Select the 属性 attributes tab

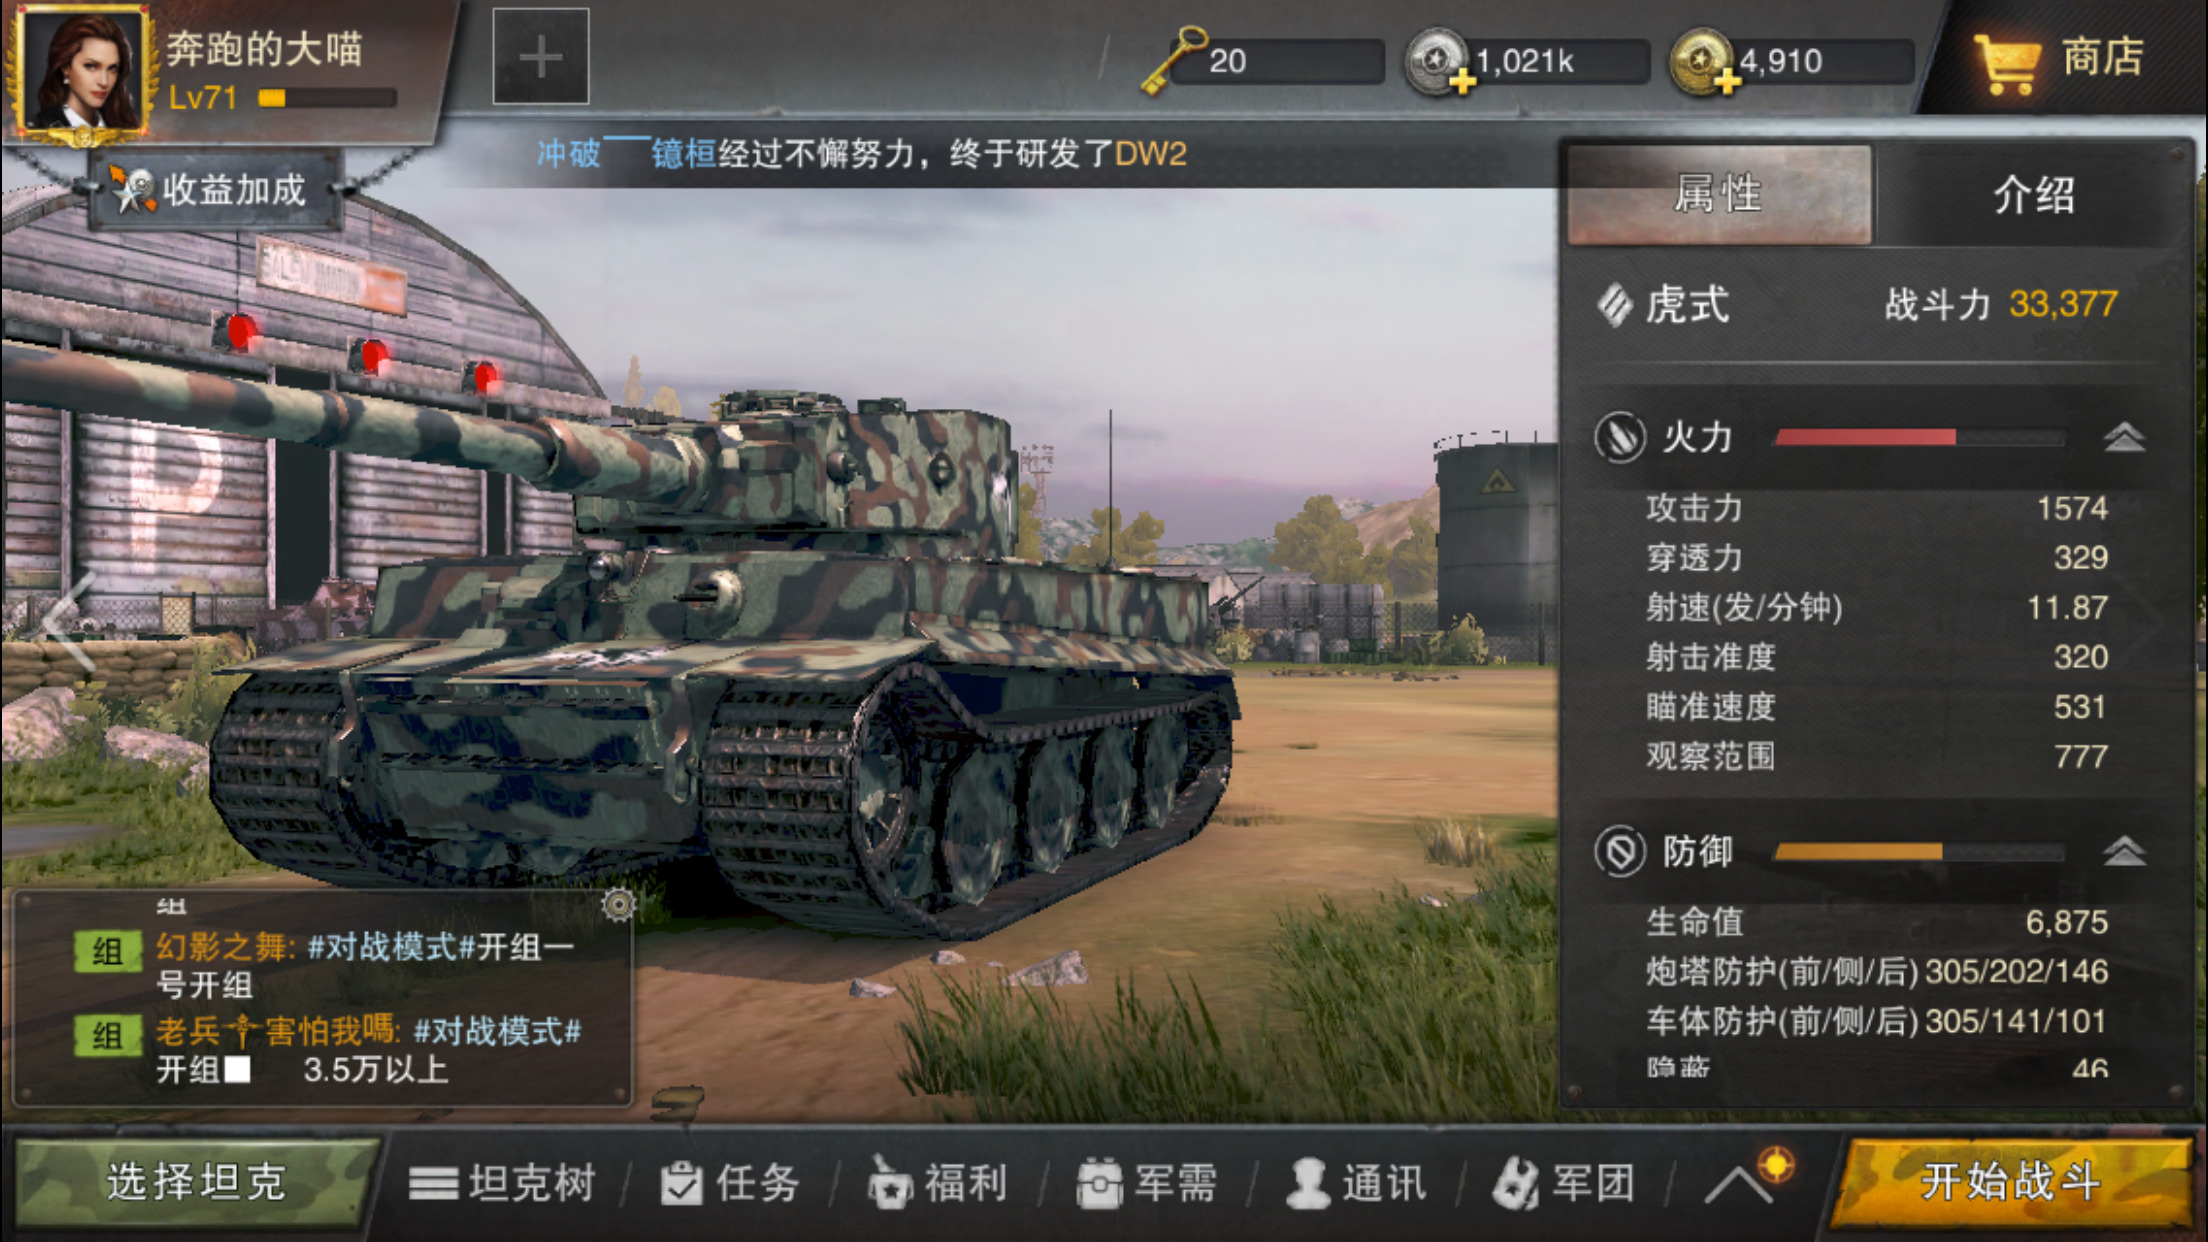tap(1719, 194)
